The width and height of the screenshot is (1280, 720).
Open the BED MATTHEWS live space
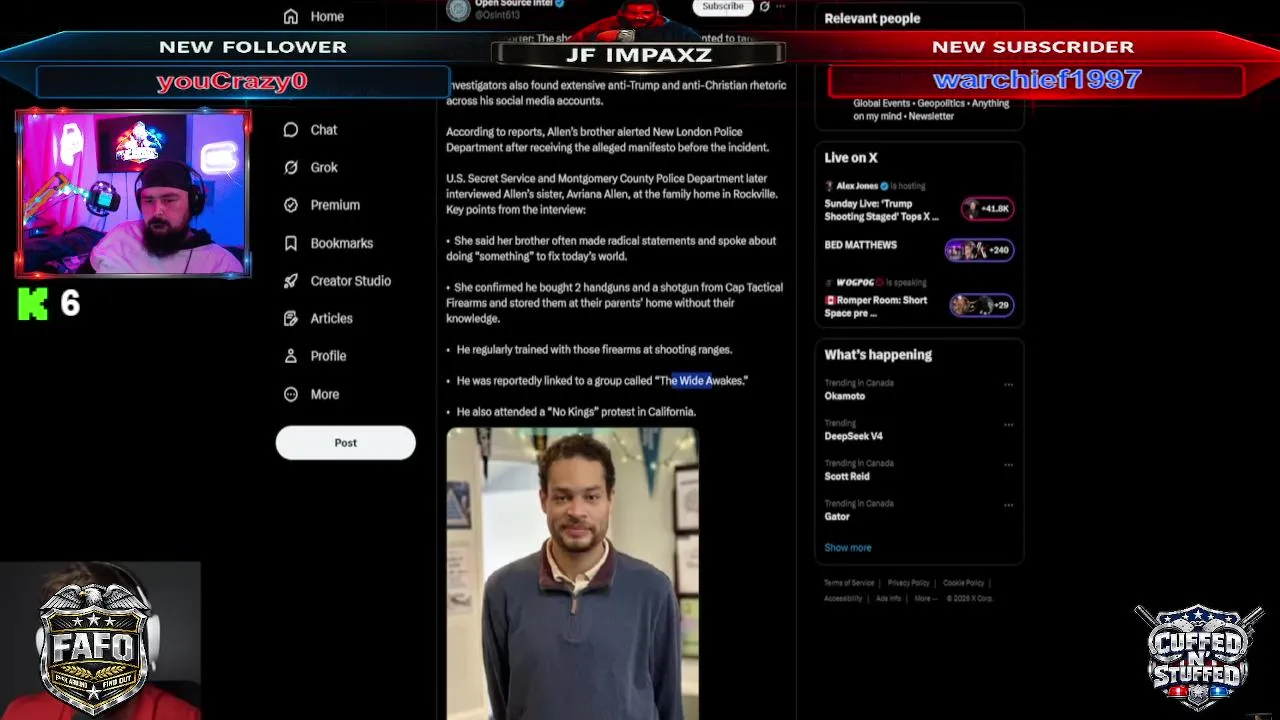point(860,245)
